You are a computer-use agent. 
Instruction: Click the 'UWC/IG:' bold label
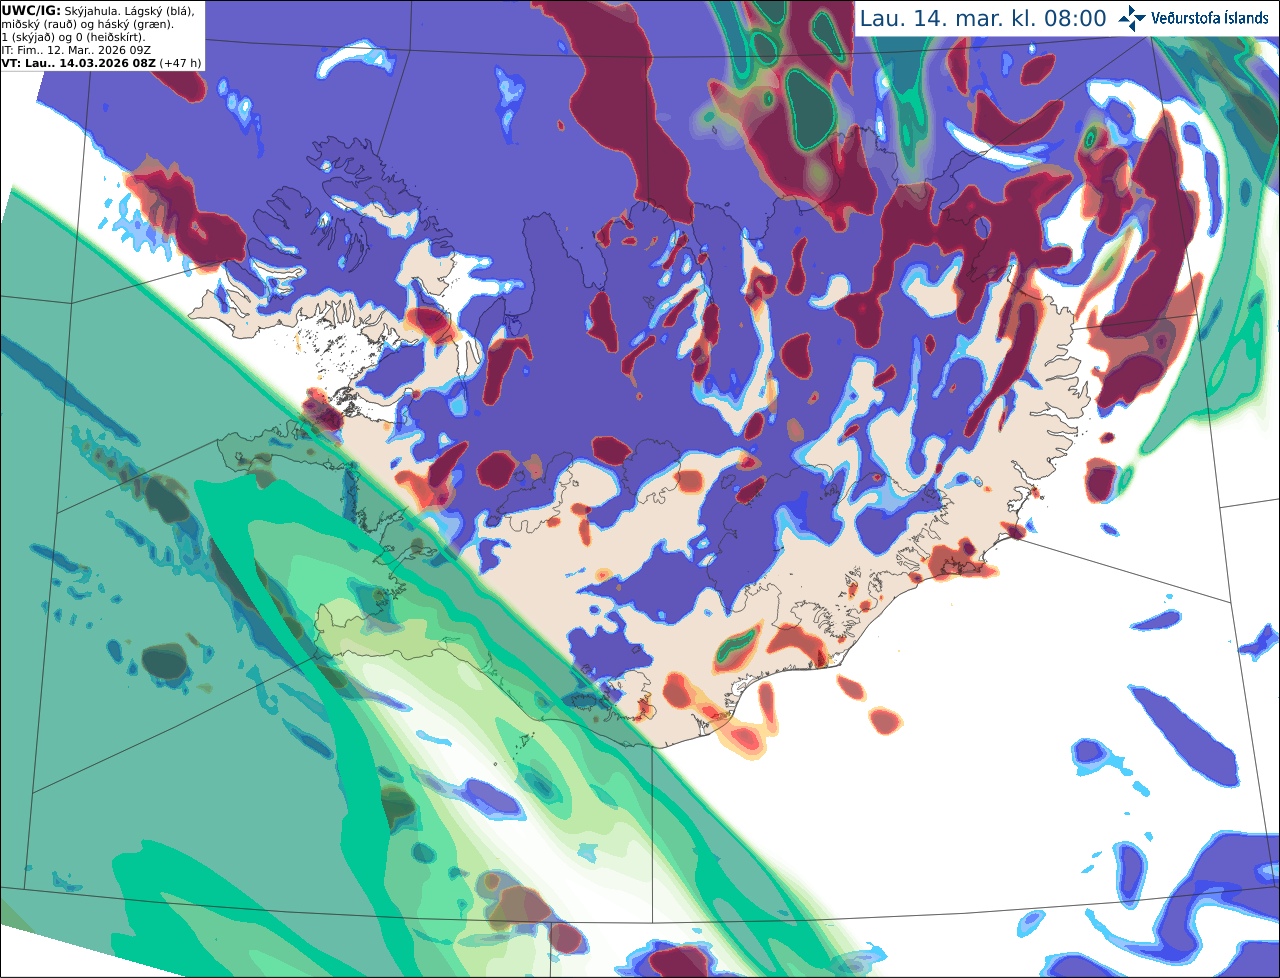click(x=31, y=10)
